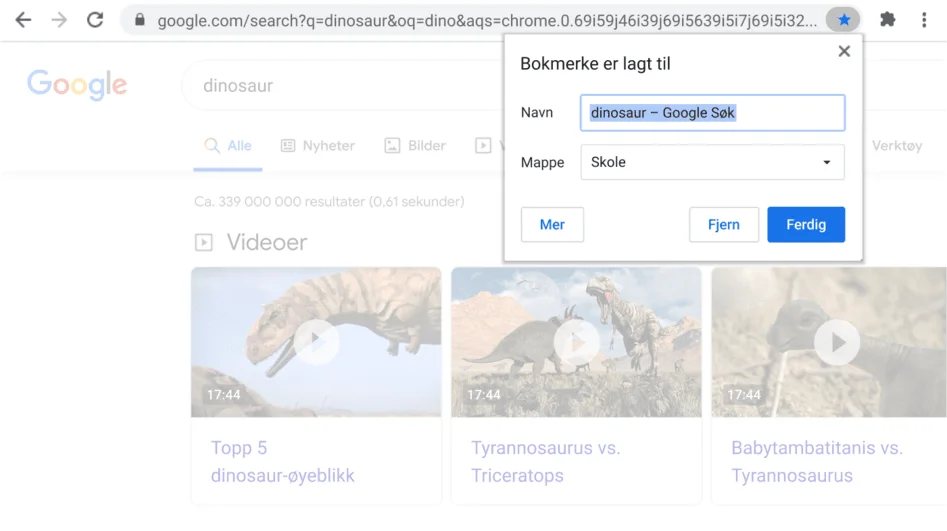Screen dimensions: 947x531
Task: Close the bookmark added dialog
Action: point(844,51)
